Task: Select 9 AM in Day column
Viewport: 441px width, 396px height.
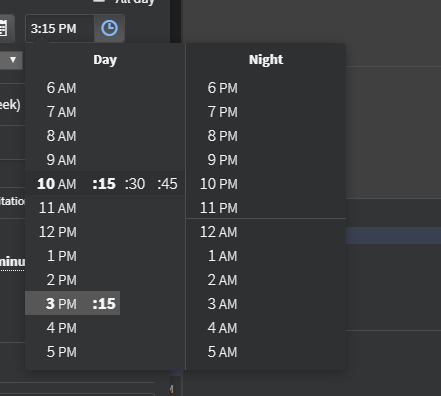Action: (x=61, y=160)
